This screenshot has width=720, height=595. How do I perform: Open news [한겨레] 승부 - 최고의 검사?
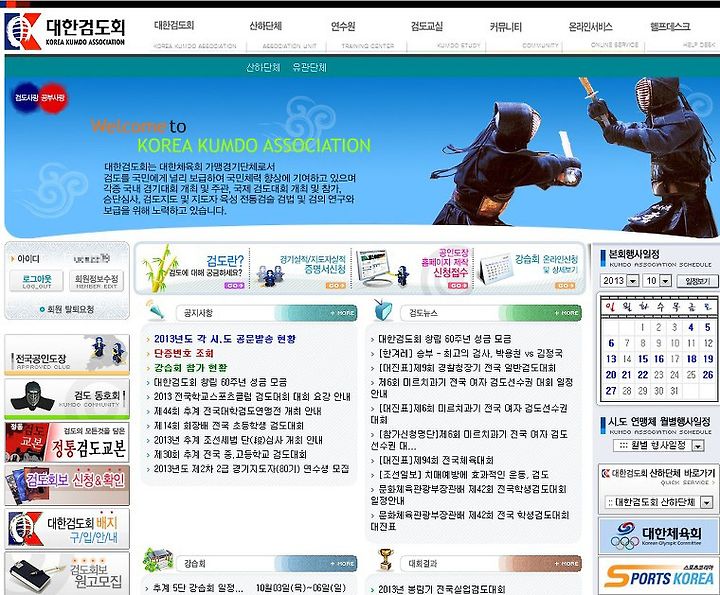[x=470, y=354]
